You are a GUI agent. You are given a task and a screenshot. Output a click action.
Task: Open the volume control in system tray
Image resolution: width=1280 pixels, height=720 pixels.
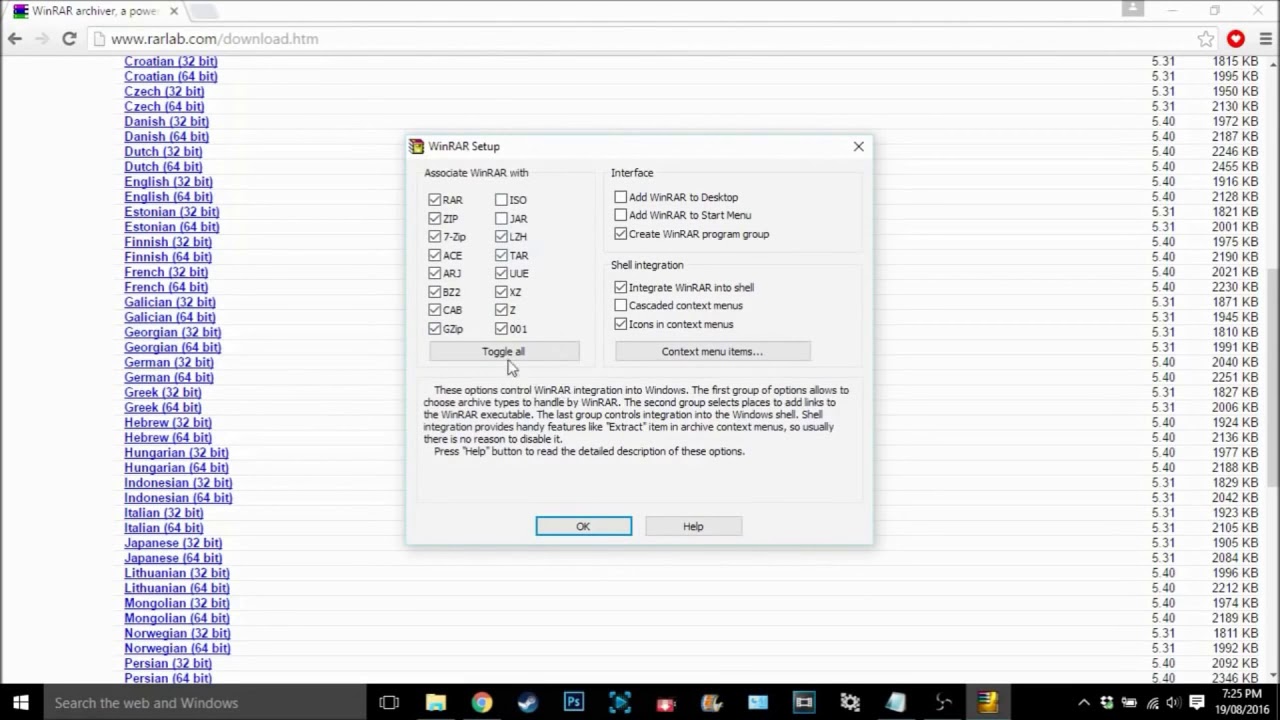[1173, 703]
